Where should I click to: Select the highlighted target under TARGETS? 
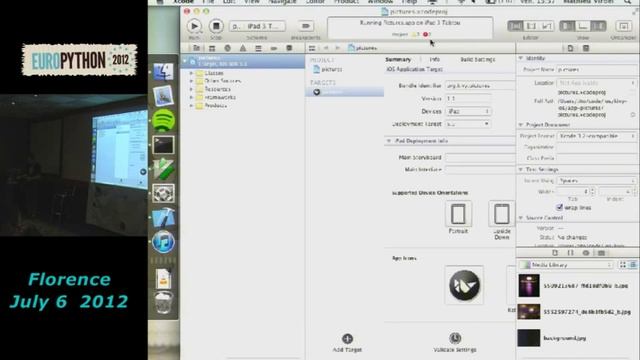(345, 92)
